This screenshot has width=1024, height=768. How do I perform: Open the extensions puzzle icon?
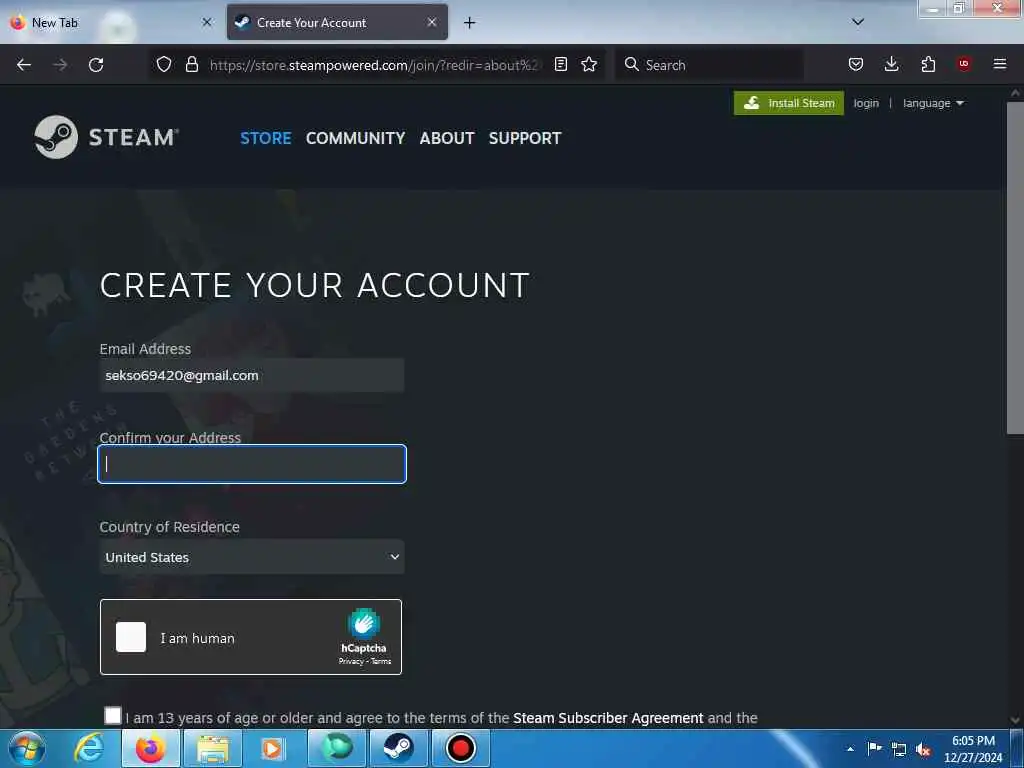pos(928,64)
